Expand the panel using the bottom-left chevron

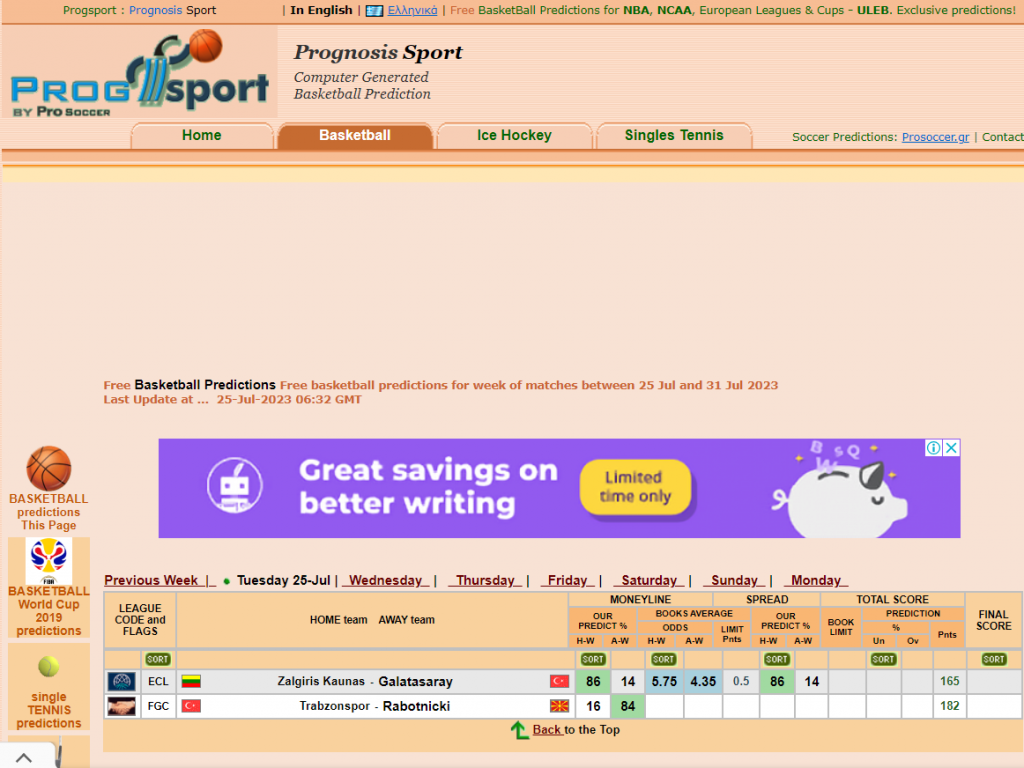(x=25, y=756)
